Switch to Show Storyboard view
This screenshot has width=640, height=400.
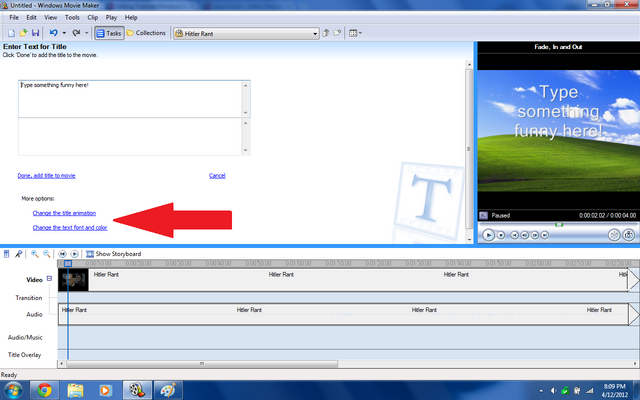tap(113, 254)
